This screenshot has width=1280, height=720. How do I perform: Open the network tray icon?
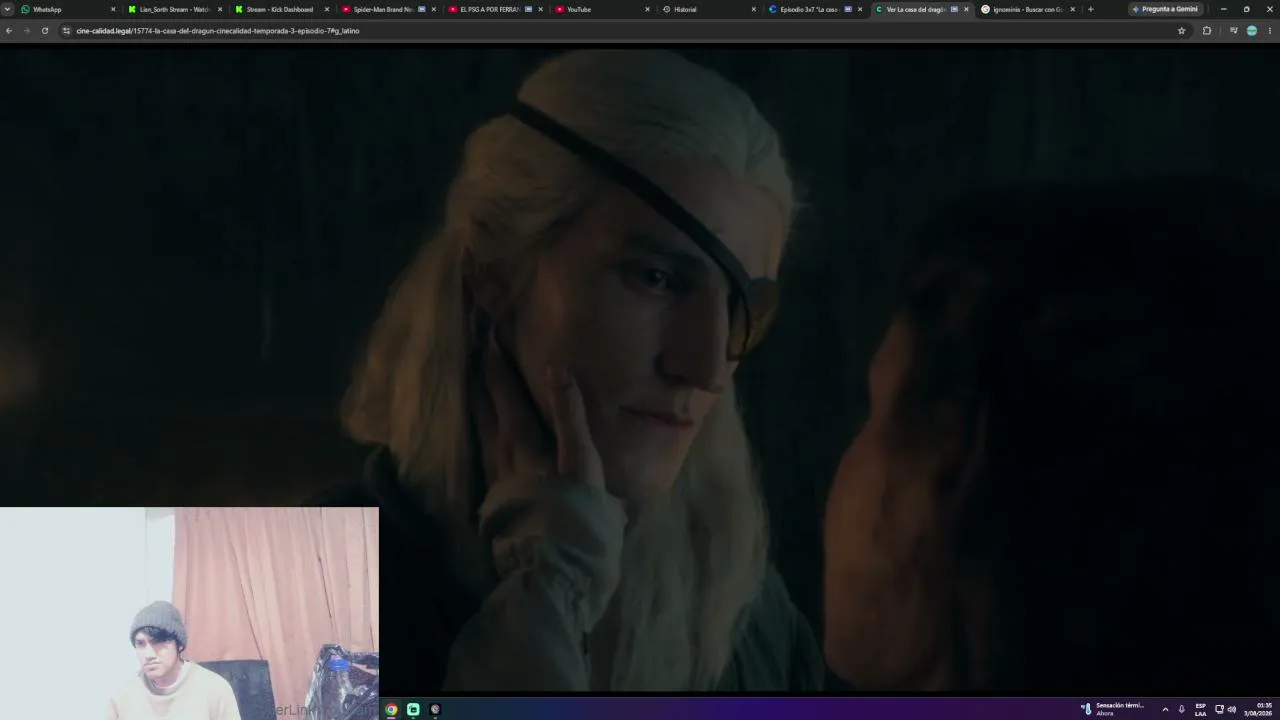1219,709
